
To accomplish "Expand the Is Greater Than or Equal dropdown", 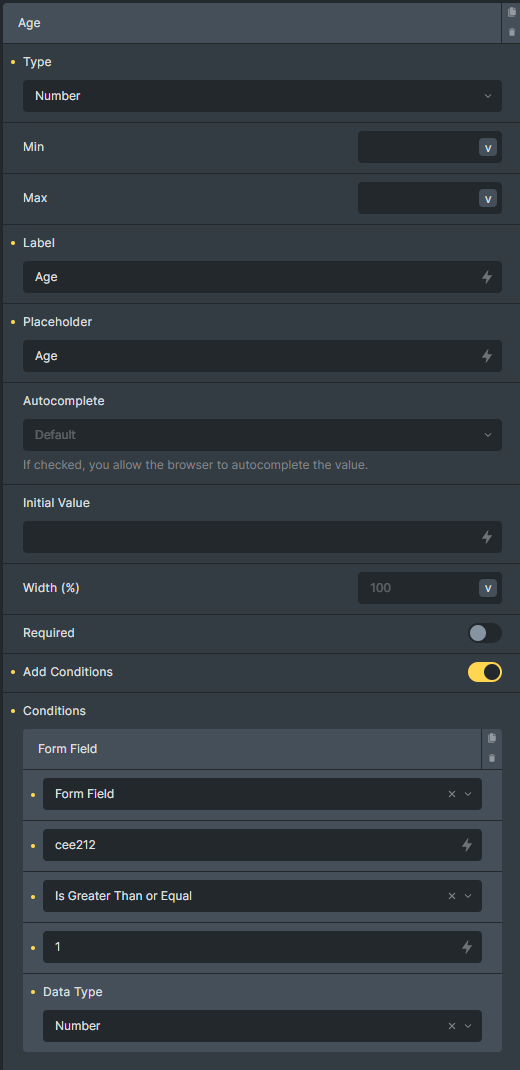I will 263,896.
